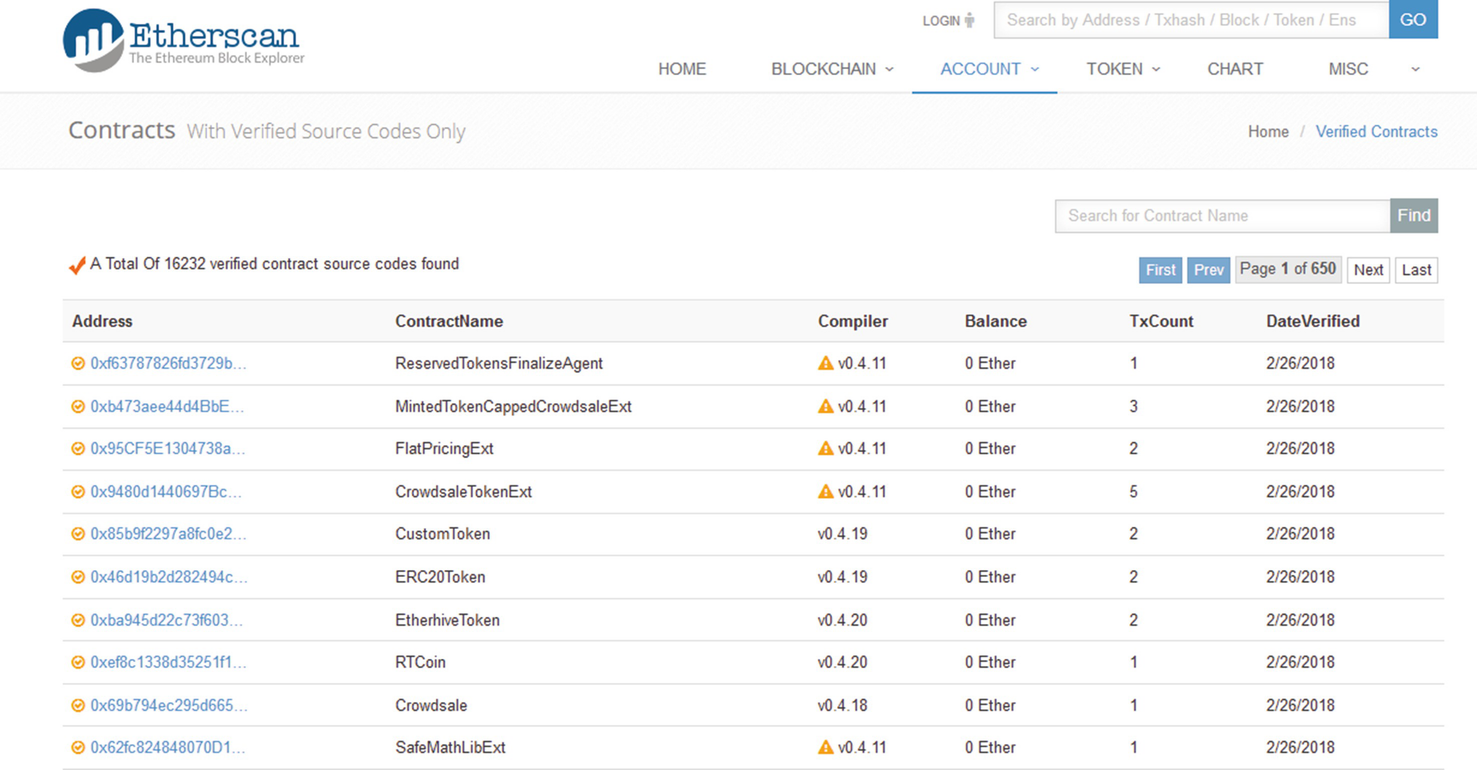1477x770 pixels.
Task: Click the Address column header
Action: pos(102,321)
